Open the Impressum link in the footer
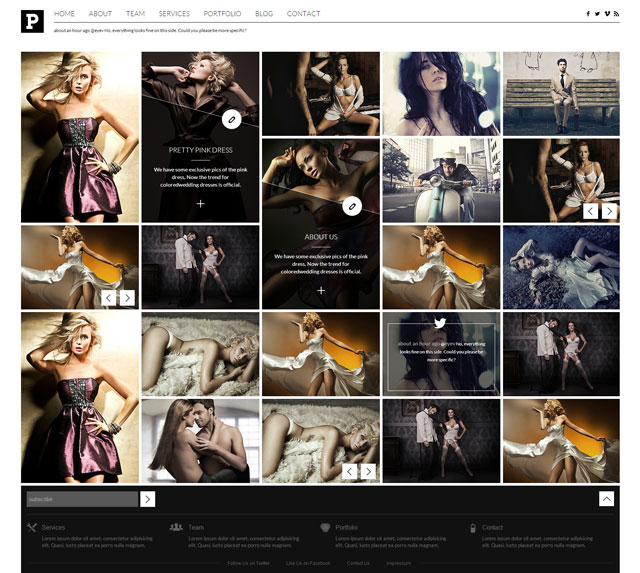Image resolution: width=640 pixels, height=573 pixels. (x=398, y=563)
